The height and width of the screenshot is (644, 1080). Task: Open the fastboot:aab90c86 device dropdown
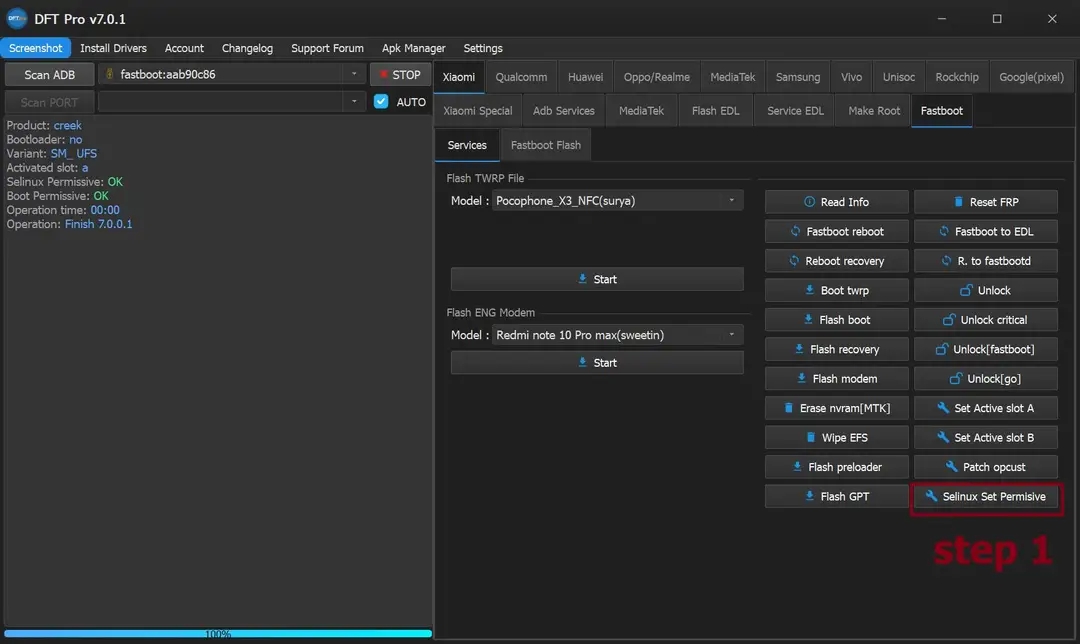(x=354, y=74)
